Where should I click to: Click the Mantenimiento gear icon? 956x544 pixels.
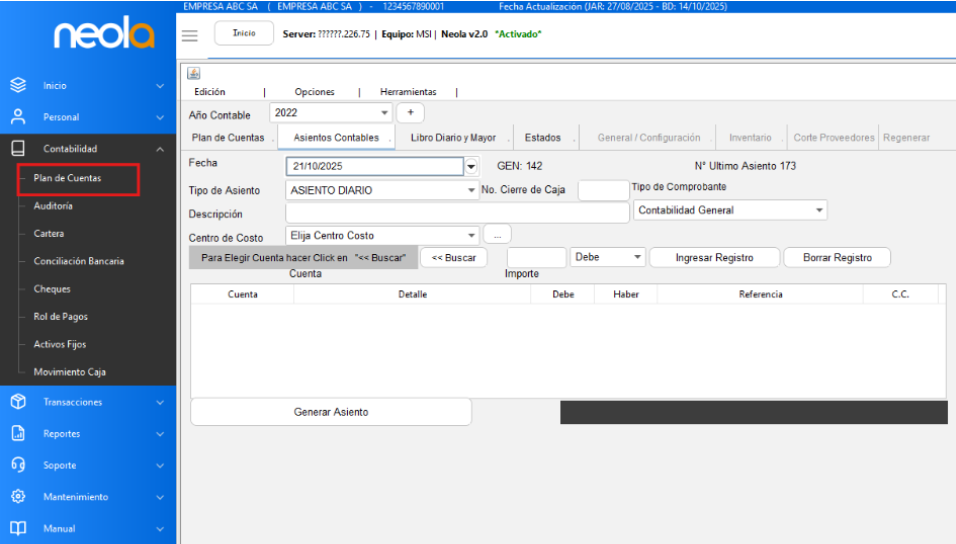pyautogui.click(x=17, y=497)
